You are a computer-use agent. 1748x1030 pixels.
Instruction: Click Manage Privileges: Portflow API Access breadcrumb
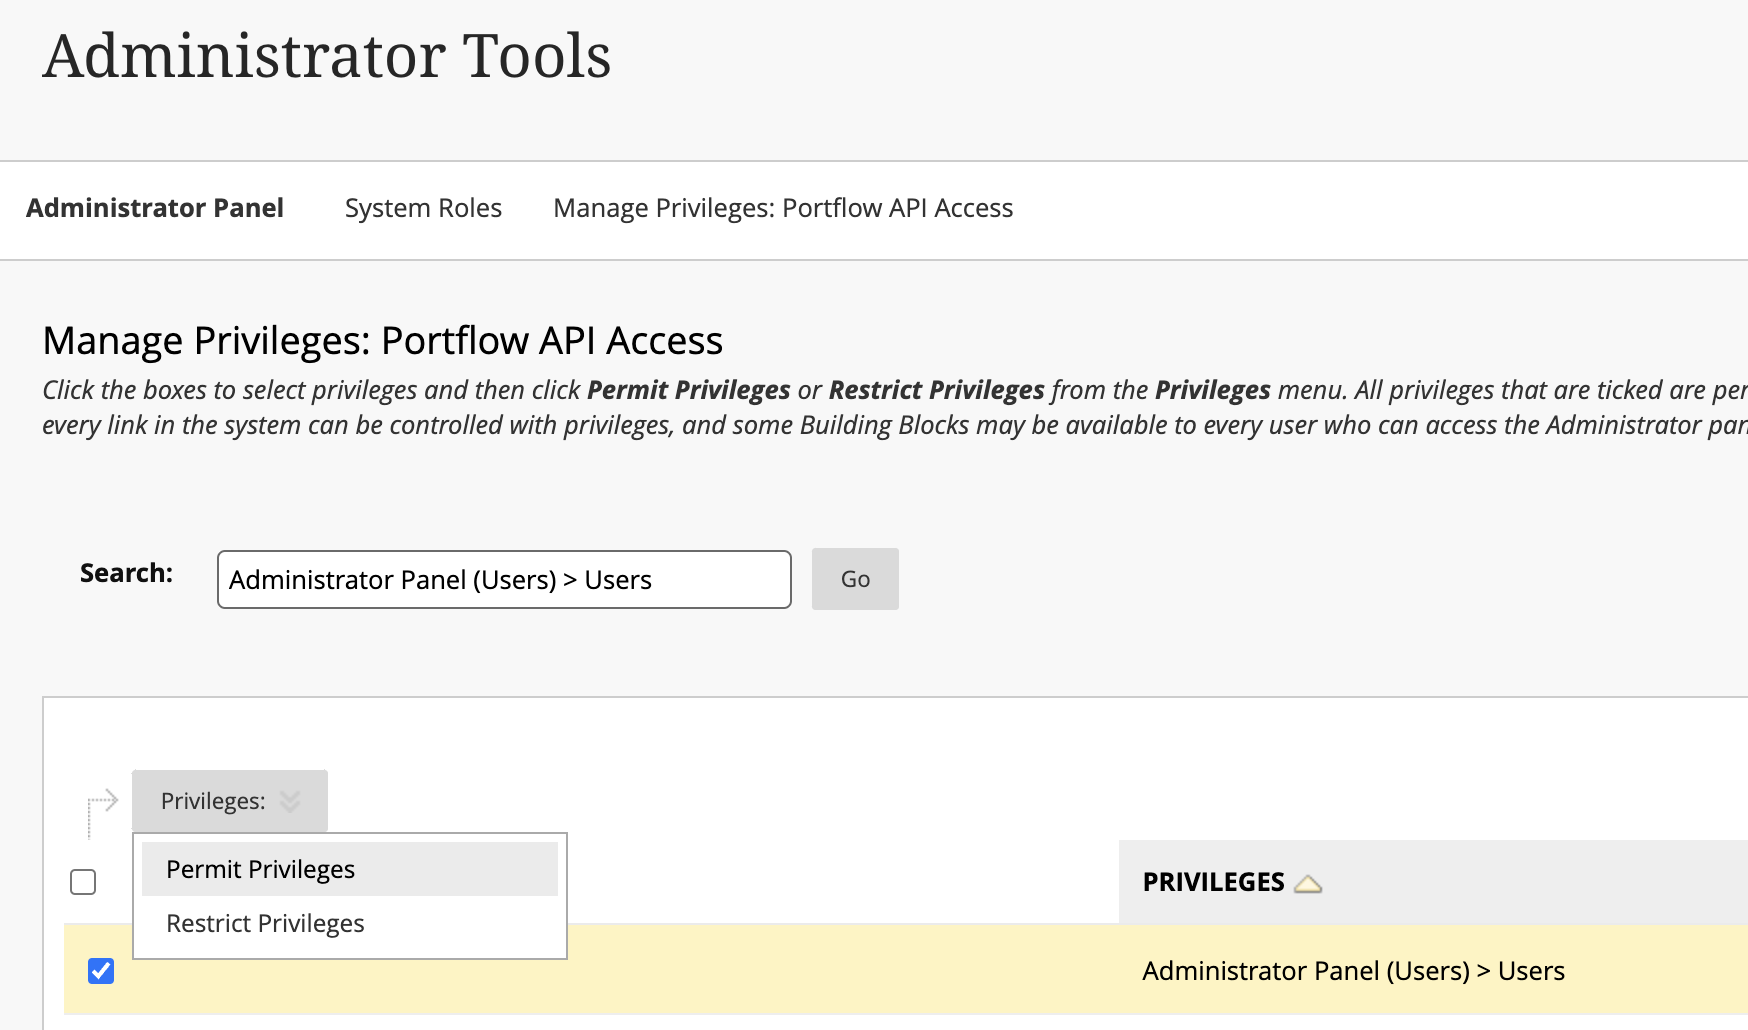point(783,208)
